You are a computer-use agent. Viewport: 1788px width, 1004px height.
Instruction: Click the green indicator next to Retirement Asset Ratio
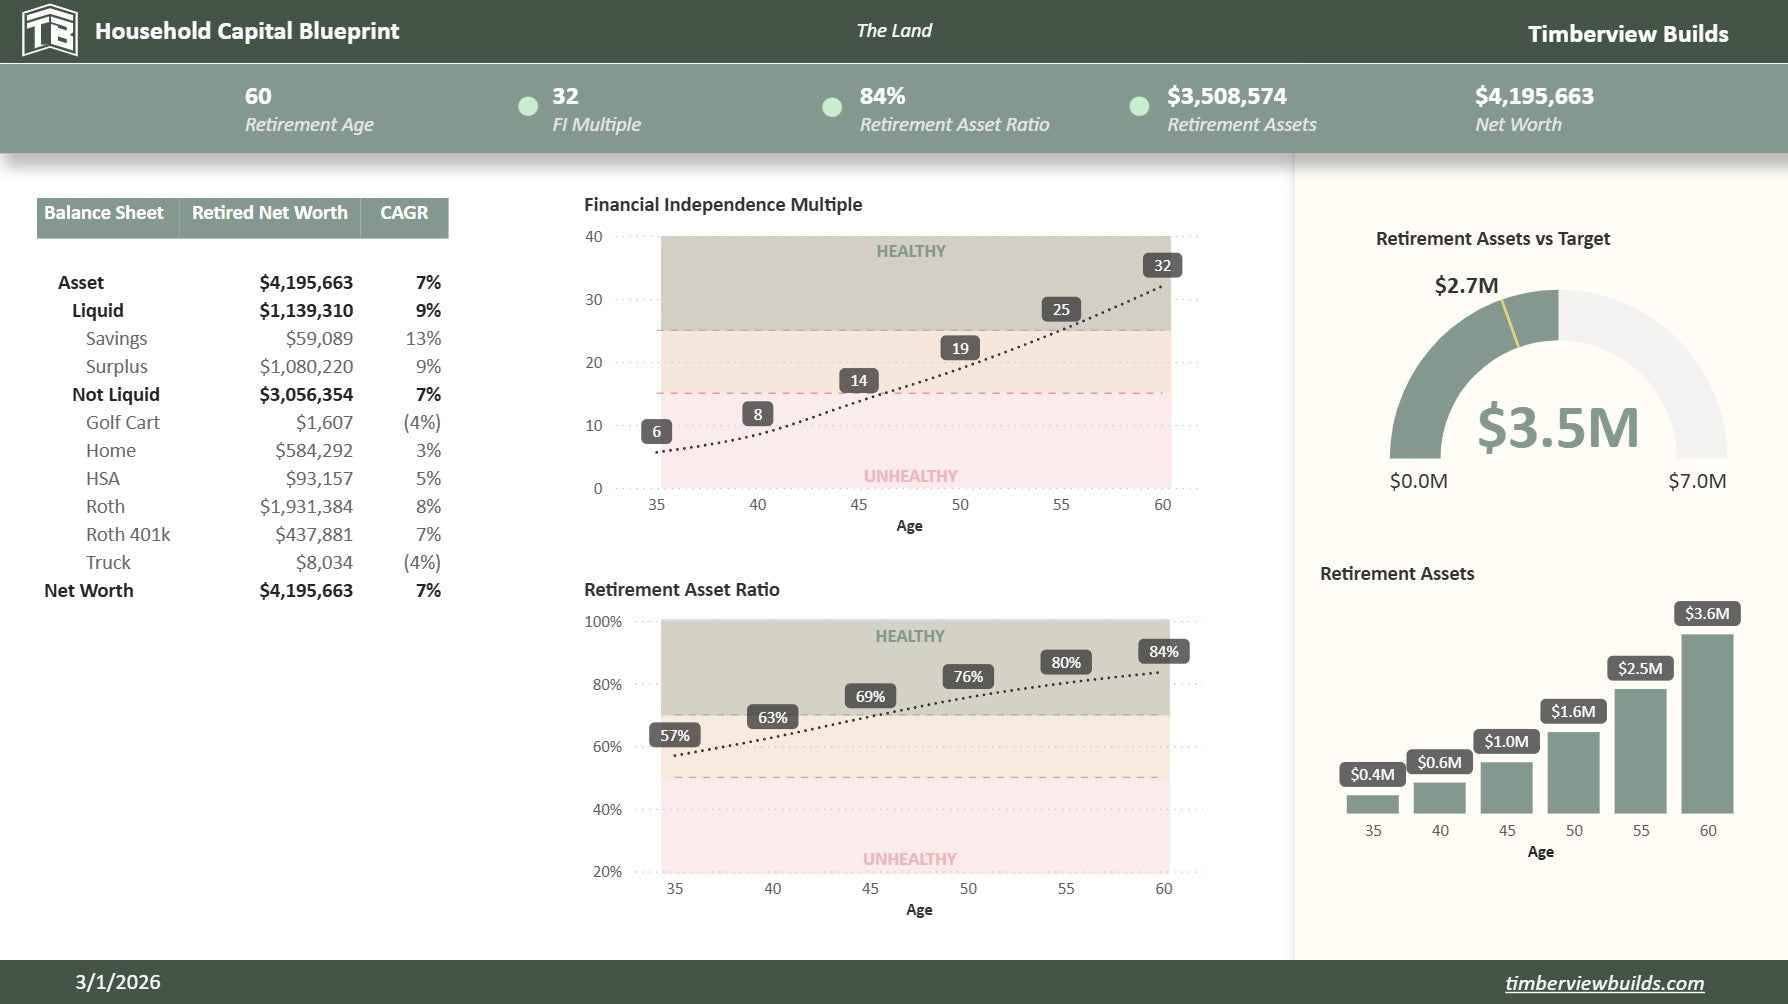pos(831,107)
